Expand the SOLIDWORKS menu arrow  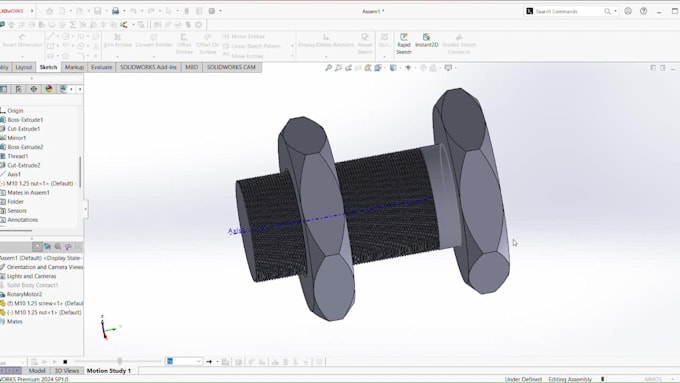point(32,11)
